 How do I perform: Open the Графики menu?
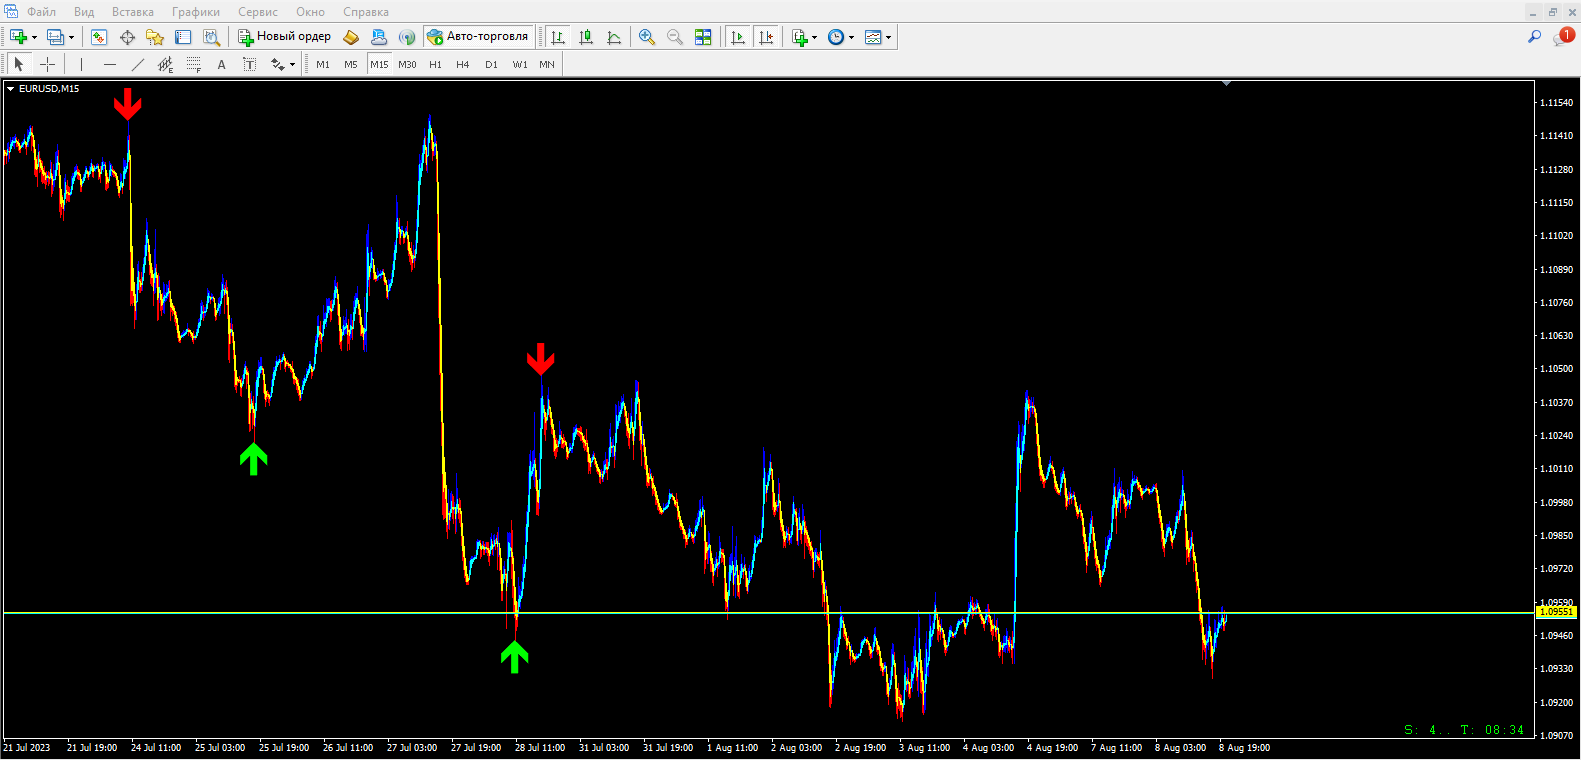pyautogui.click(x=196, y=12)
